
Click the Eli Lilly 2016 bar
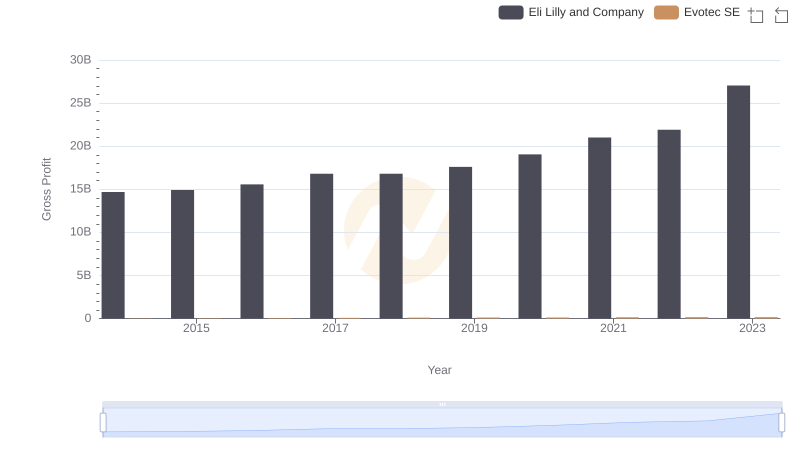tap(252, 251)
